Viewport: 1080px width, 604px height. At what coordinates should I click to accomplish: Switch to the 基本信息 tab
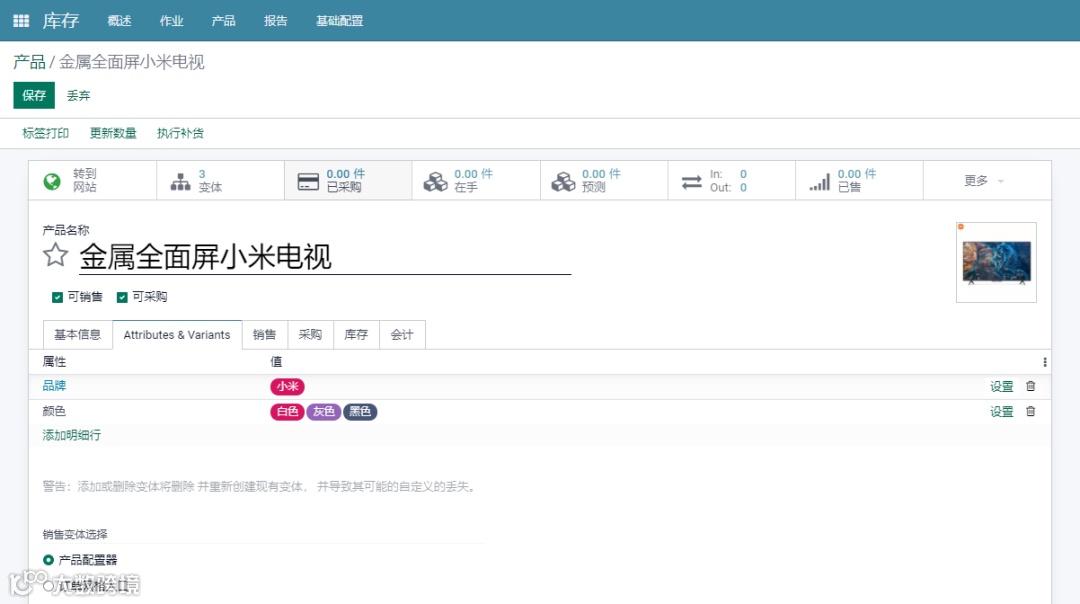[78, 335]
